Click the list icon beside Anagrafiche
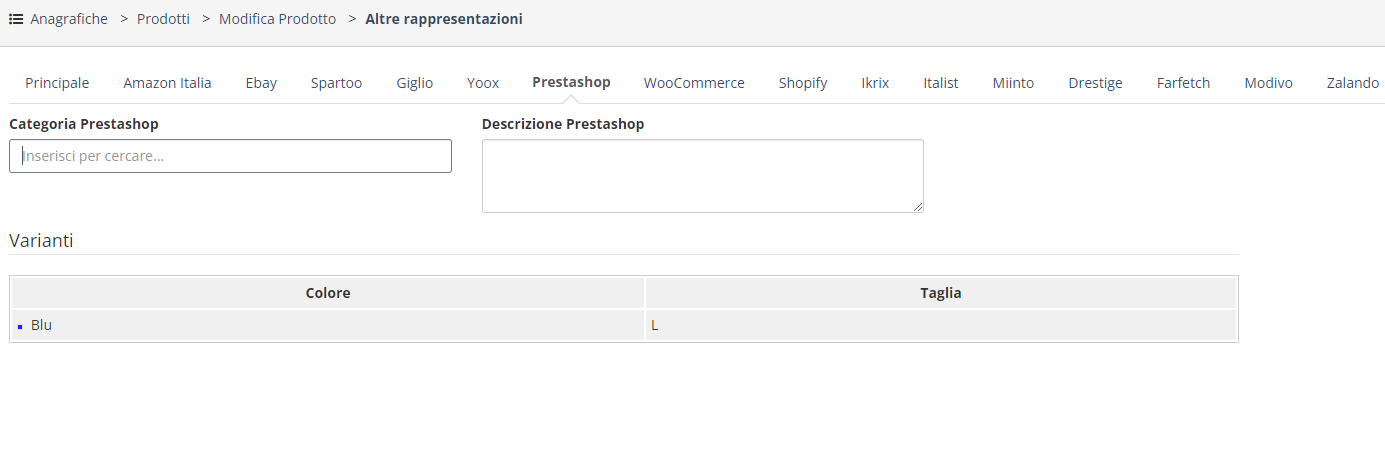The width and height of the screenshot is (1385, 467). tap(16, 19)
